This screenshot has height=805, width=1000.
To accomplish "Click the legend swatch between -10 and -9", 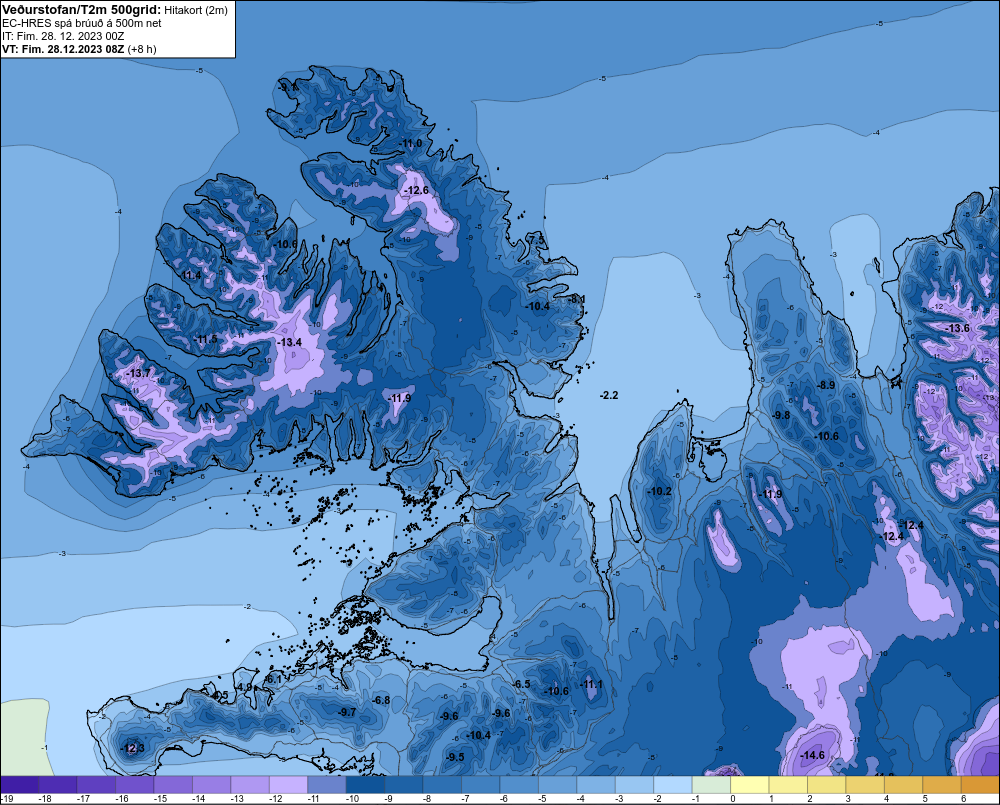I will tap(365, 785).
